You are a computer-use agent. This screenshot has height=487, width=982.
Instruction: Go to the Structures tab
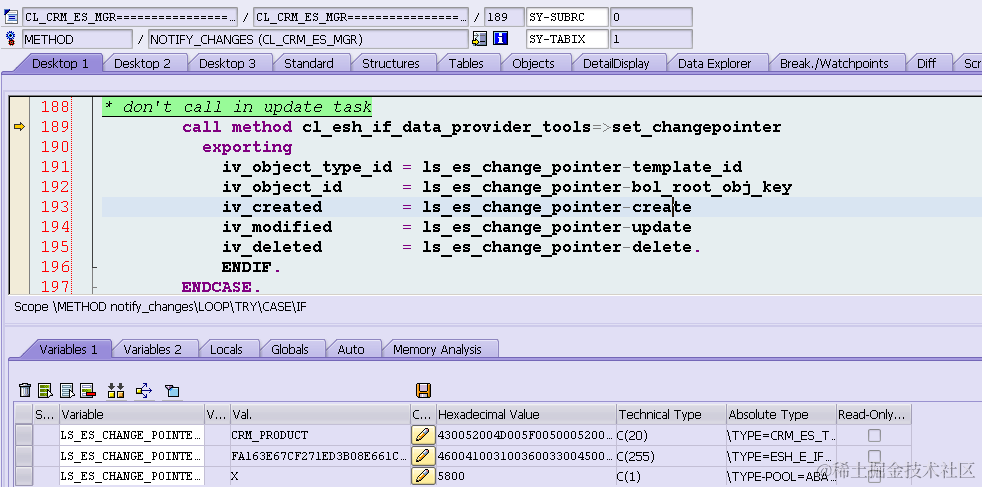pos(391,63)
